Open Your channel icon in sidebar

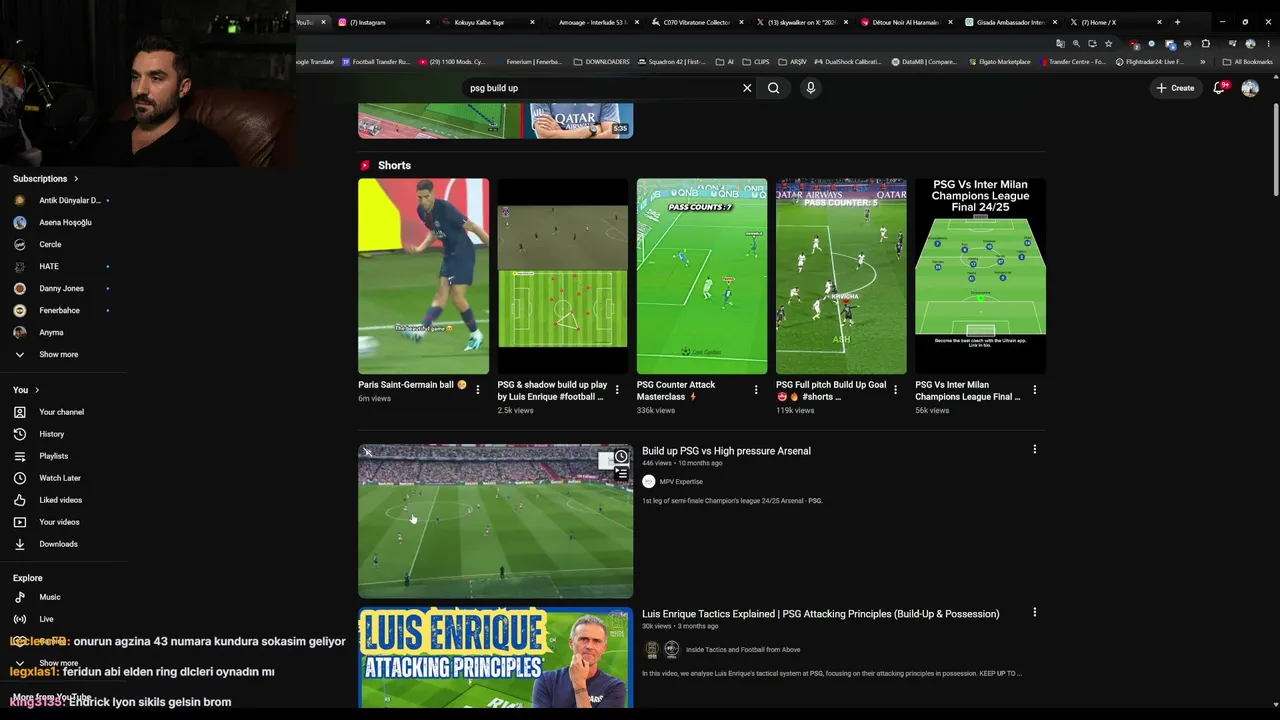pyautogui.click(x=20, y=412)
